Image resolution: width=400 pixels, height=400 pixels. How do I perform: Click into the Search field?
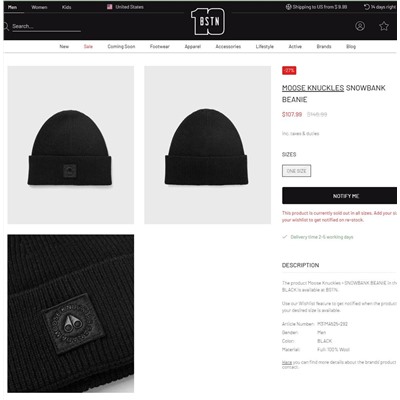click(x=46, y=26)
